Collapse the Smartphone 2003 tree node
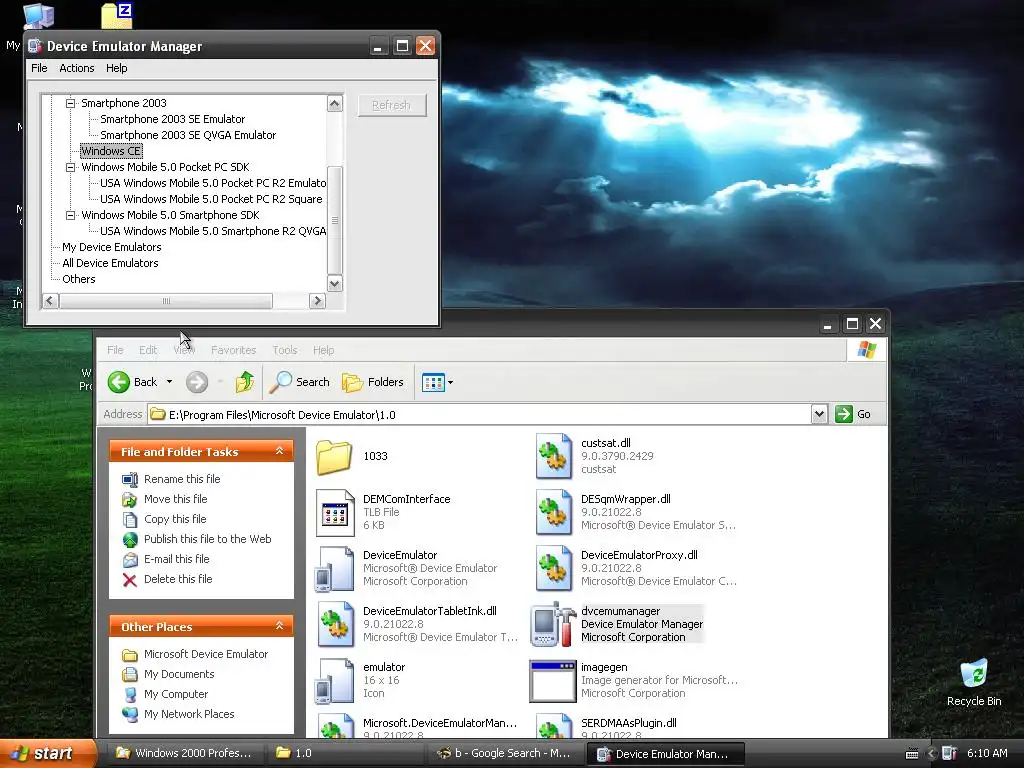 (x=71, y=103)
